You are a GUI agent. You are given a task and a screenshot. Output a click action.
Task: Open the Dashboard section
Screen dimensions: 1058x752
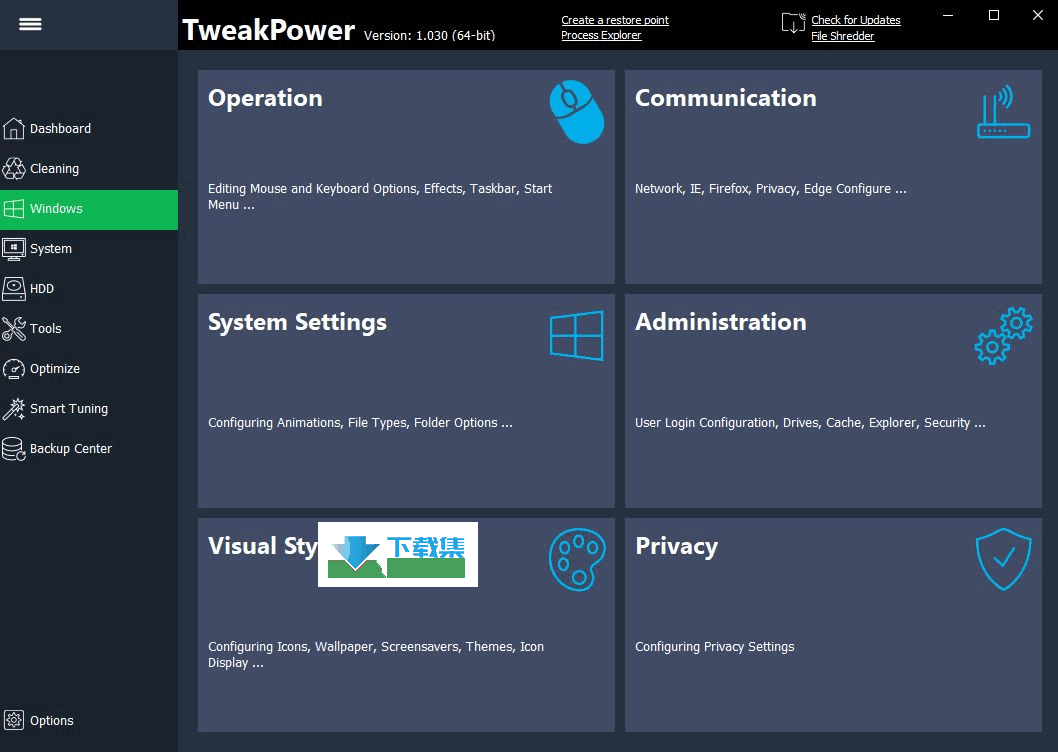89,128
